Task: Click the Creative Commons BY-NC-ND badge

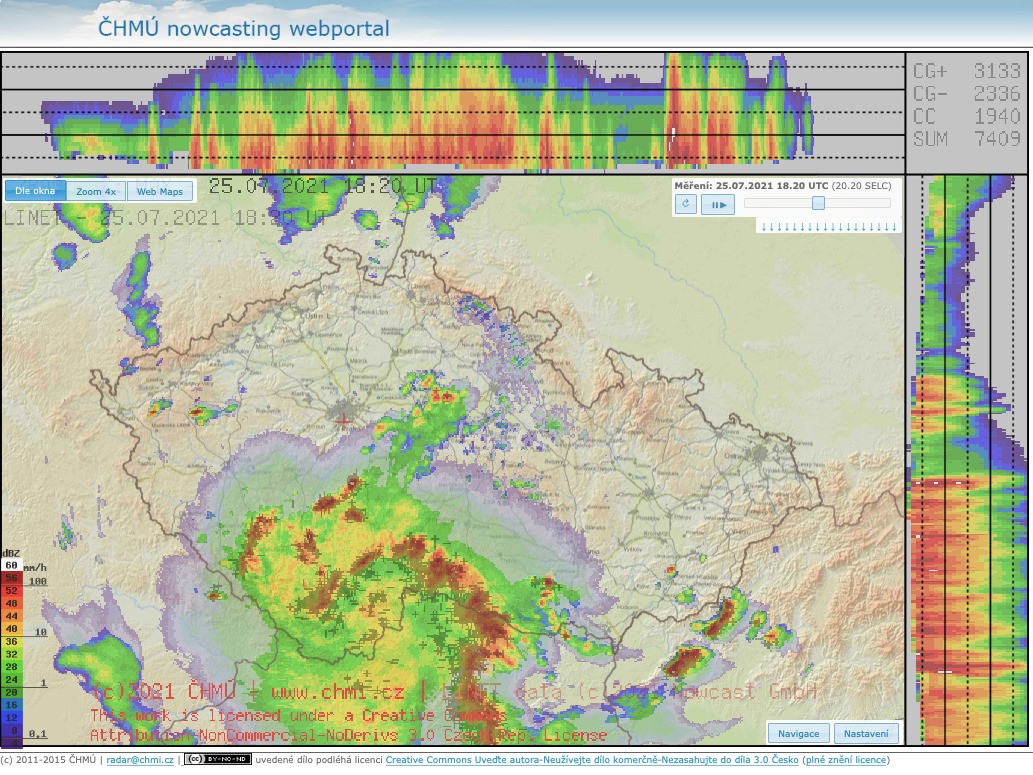Action: pos(217,759)
